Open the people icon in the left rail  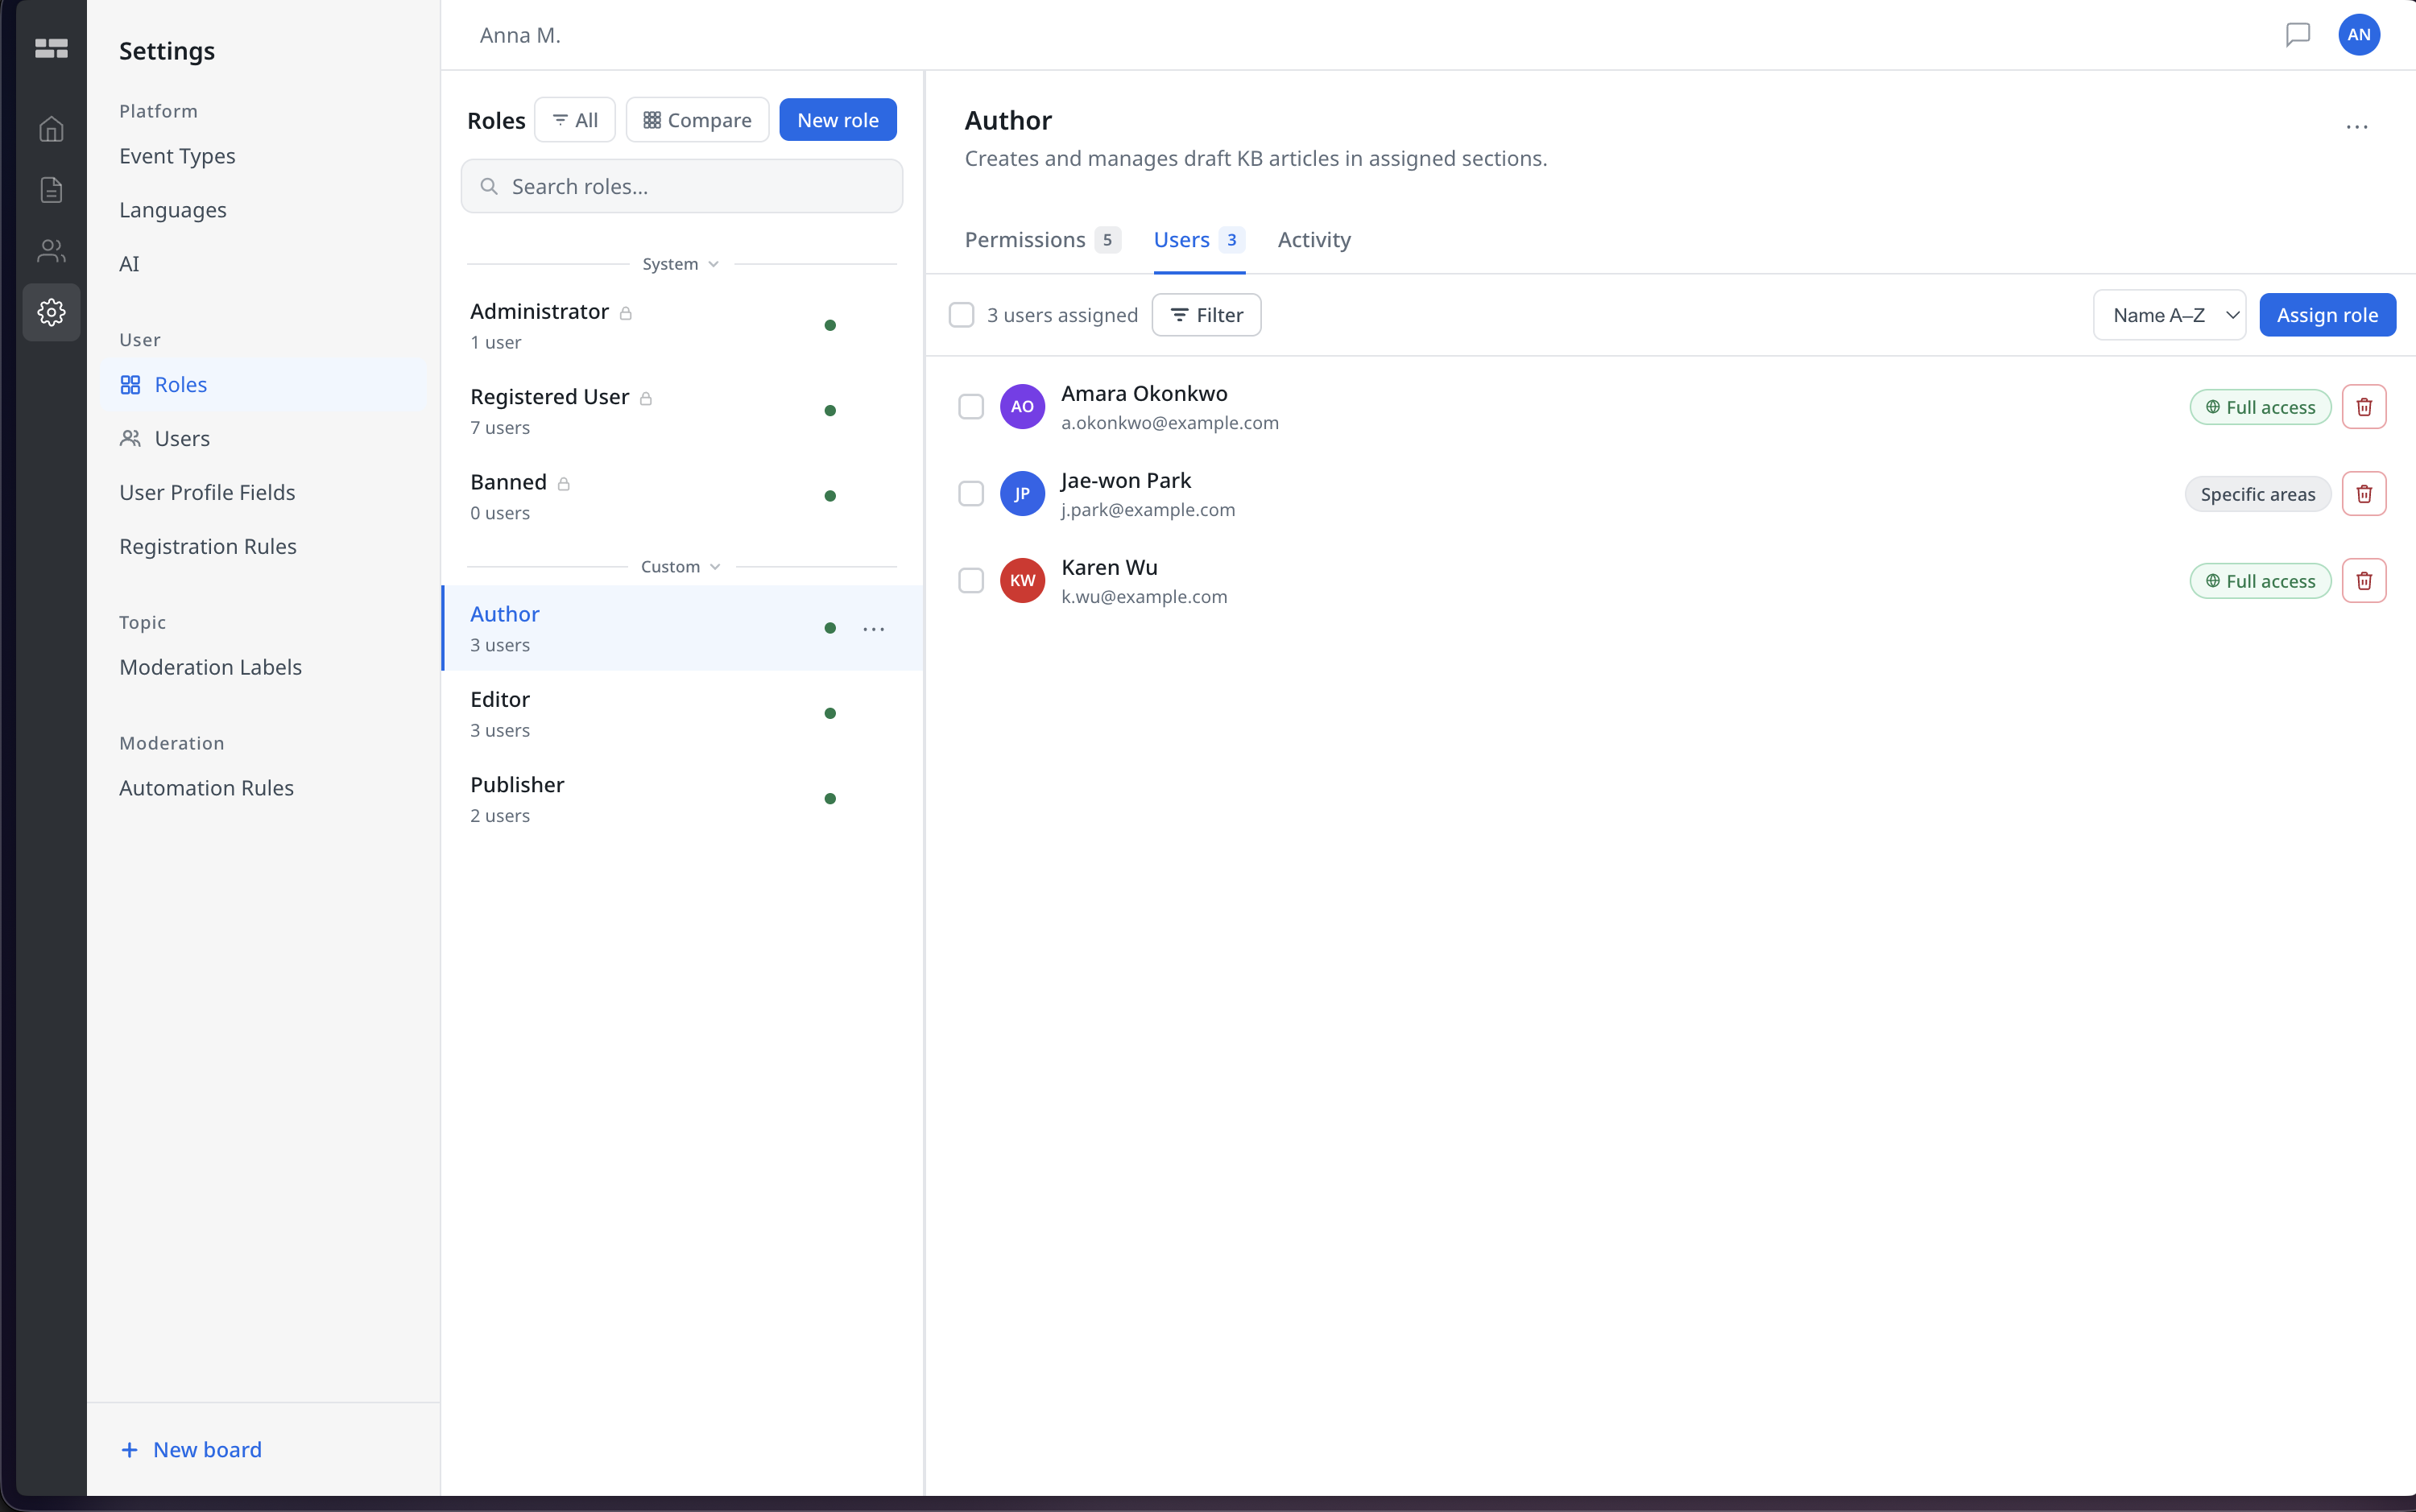(51, 251)
